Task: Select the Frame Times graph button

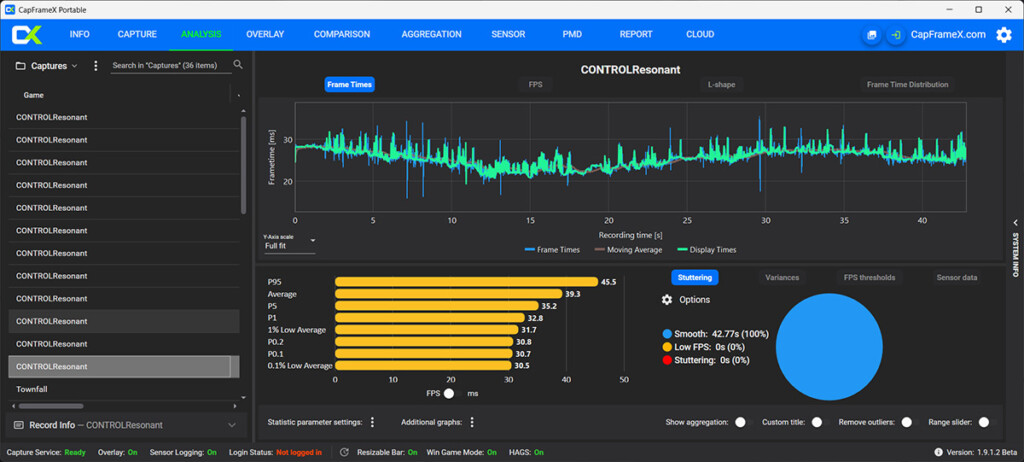Action: click(349, 84)
